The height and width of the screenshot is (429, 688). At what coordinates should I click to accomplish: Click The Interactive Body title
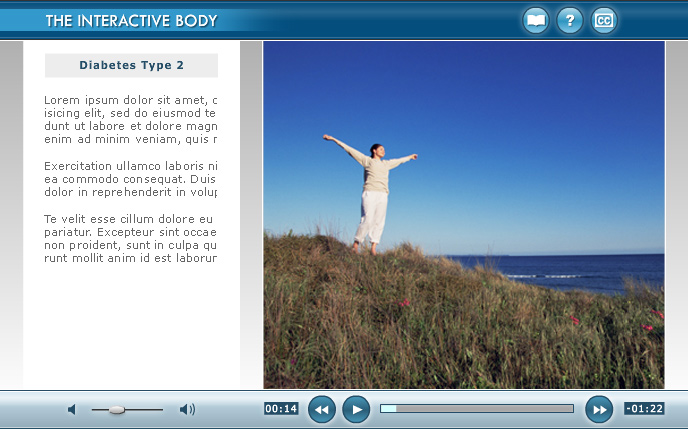coord(132,21)
